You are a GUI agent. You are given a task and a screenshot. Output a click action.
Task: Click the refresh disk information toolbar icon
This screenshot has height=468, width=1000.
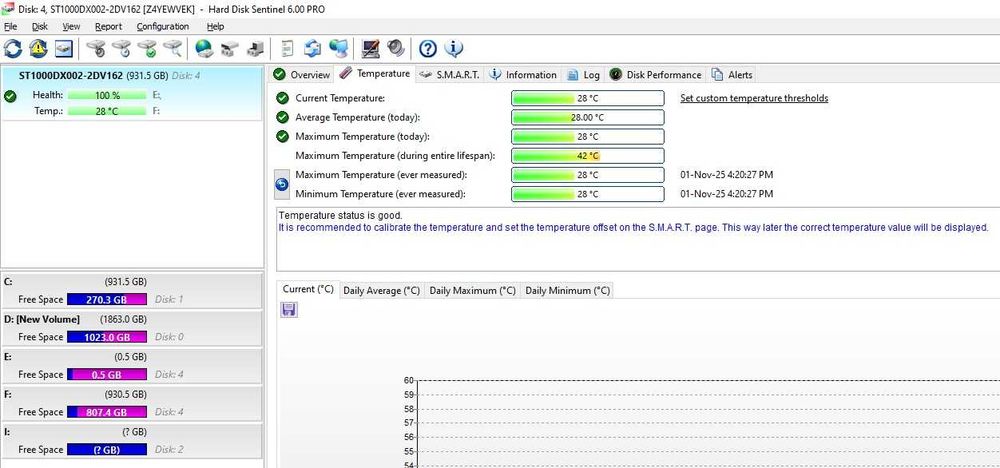point(13,48)
